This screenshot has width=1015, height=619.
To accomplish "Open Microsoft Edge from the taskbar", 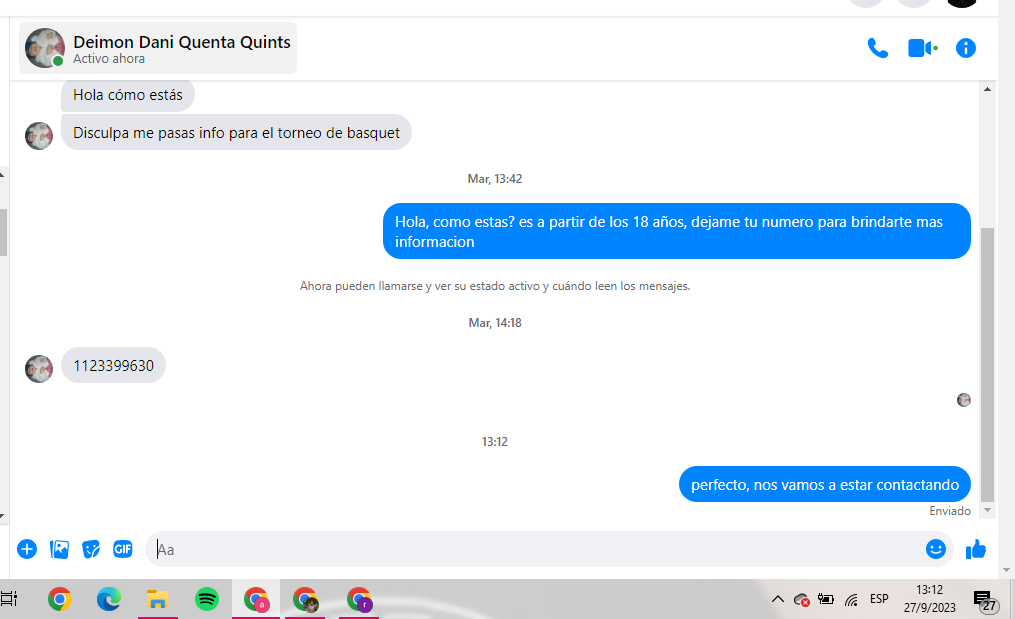I will [x=108, y=599].
